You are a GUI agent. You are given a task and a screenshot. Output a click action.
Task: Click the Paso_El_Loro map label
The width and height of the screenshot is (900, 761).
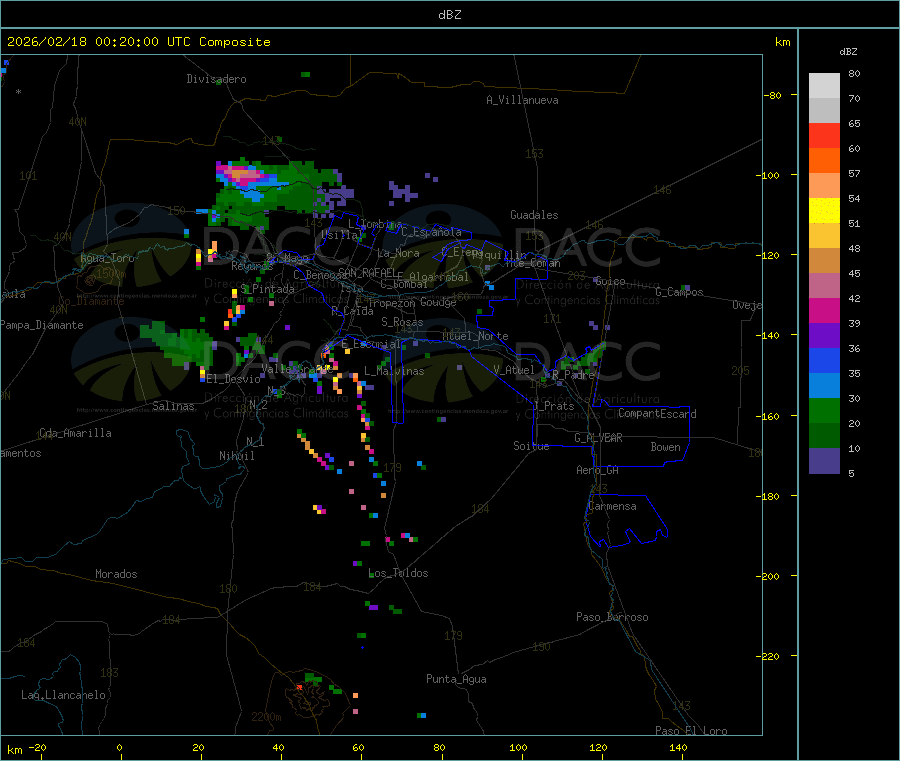tap(692, 731)
